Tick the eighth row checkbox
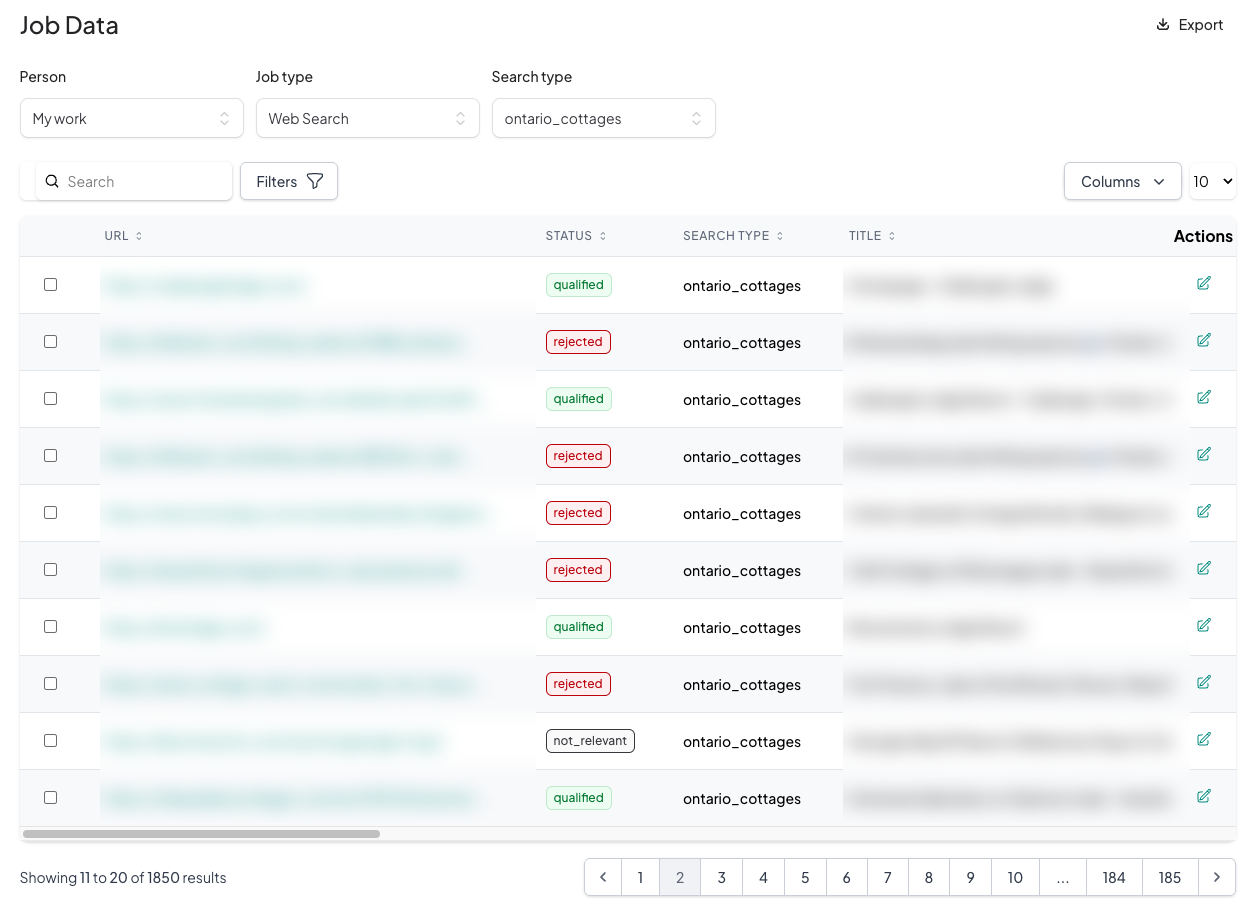Viewport: 1252px width, 905px height. point(51,684)
